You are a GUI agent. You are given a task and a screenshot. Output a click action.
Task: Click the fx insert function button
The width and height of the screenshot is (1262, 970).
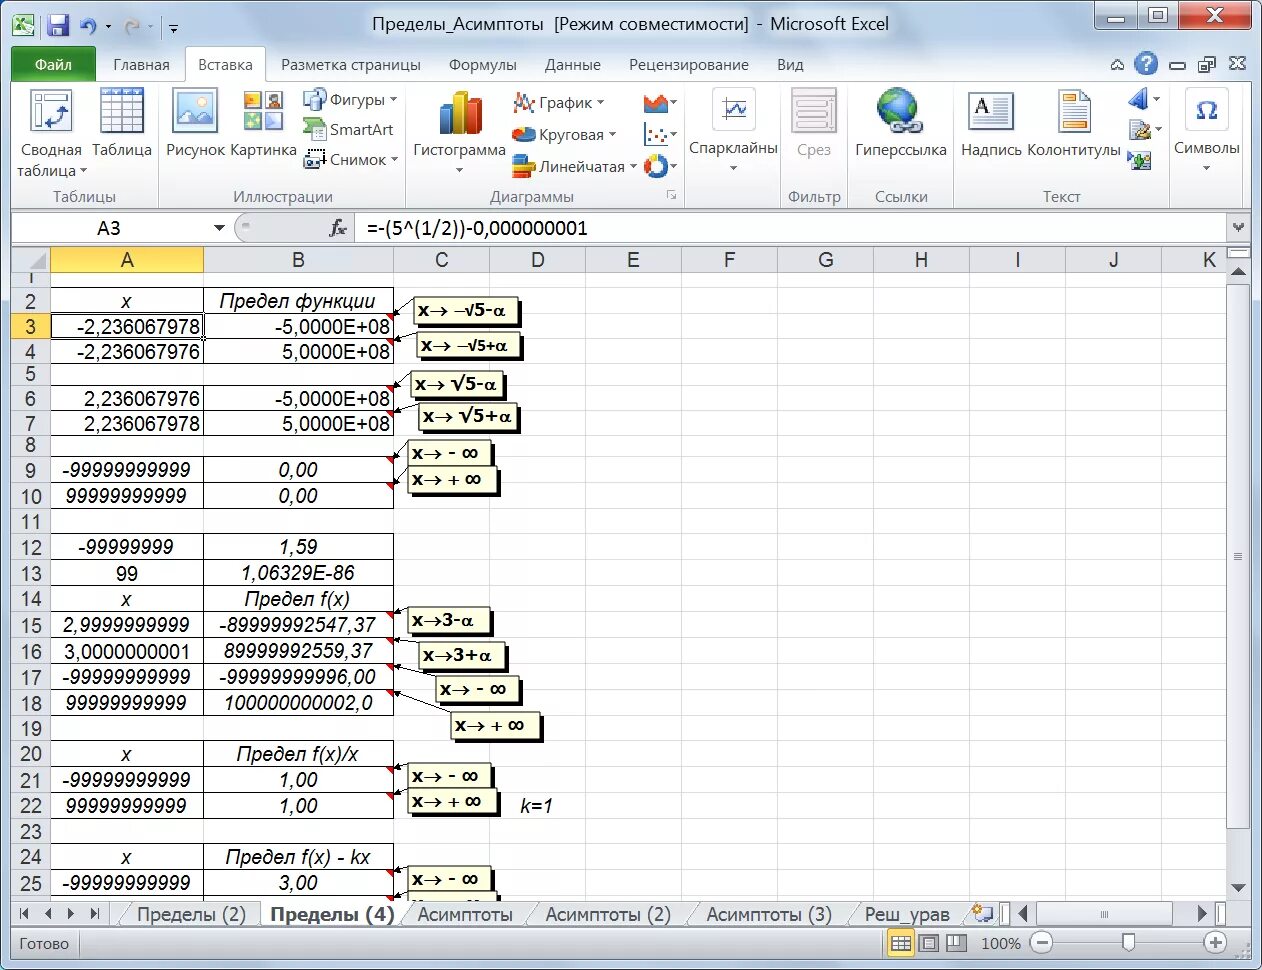(x=338, y=228)
